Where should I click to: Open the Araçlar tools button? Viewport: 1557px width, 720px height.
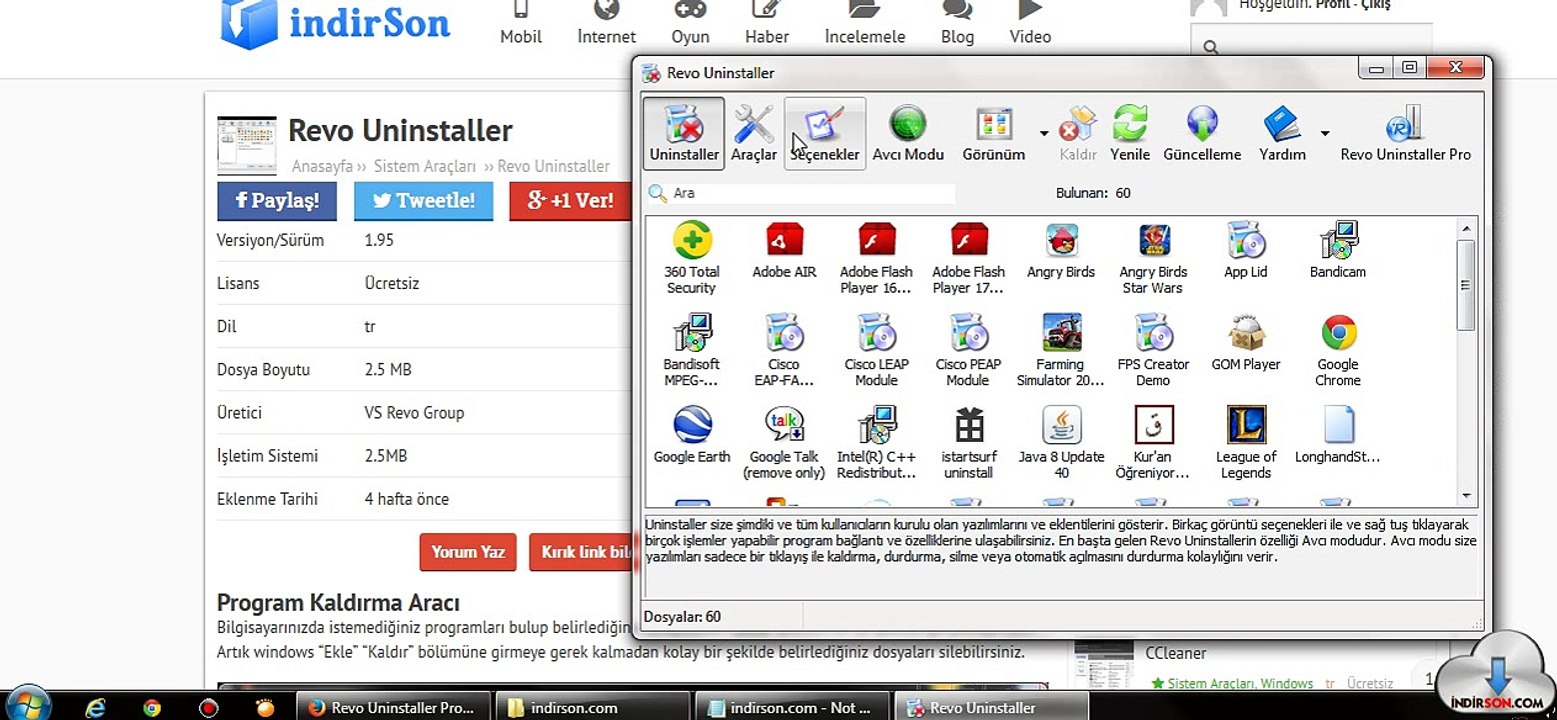tap(753, 133)
